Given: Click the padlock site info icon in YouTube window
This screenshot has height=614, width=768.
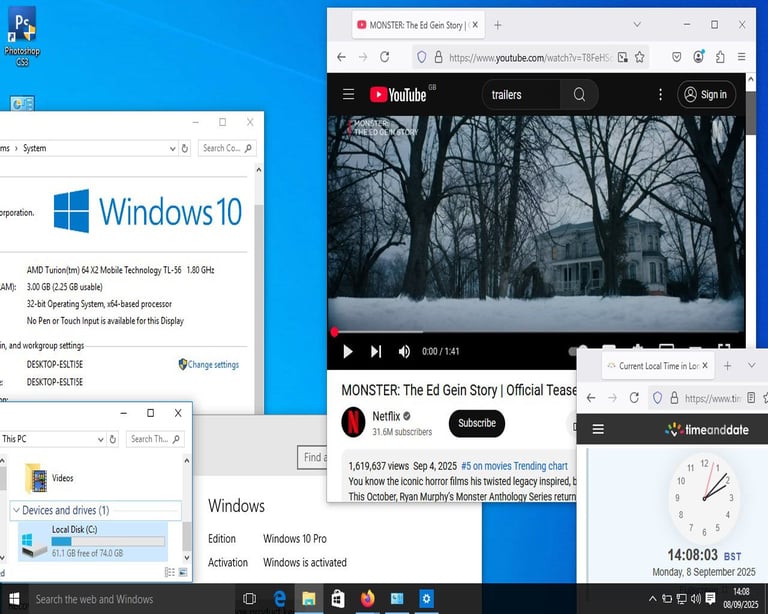Looking at the screenshot, I should pyautogui.click(x=438, y=57).
